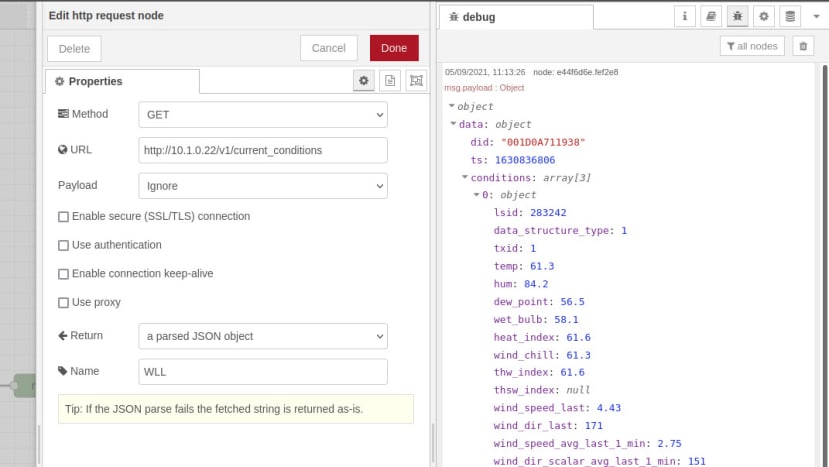829x467 pixels.
Task: Click the wind_dir_last value 171
Action: pos(594,426)
